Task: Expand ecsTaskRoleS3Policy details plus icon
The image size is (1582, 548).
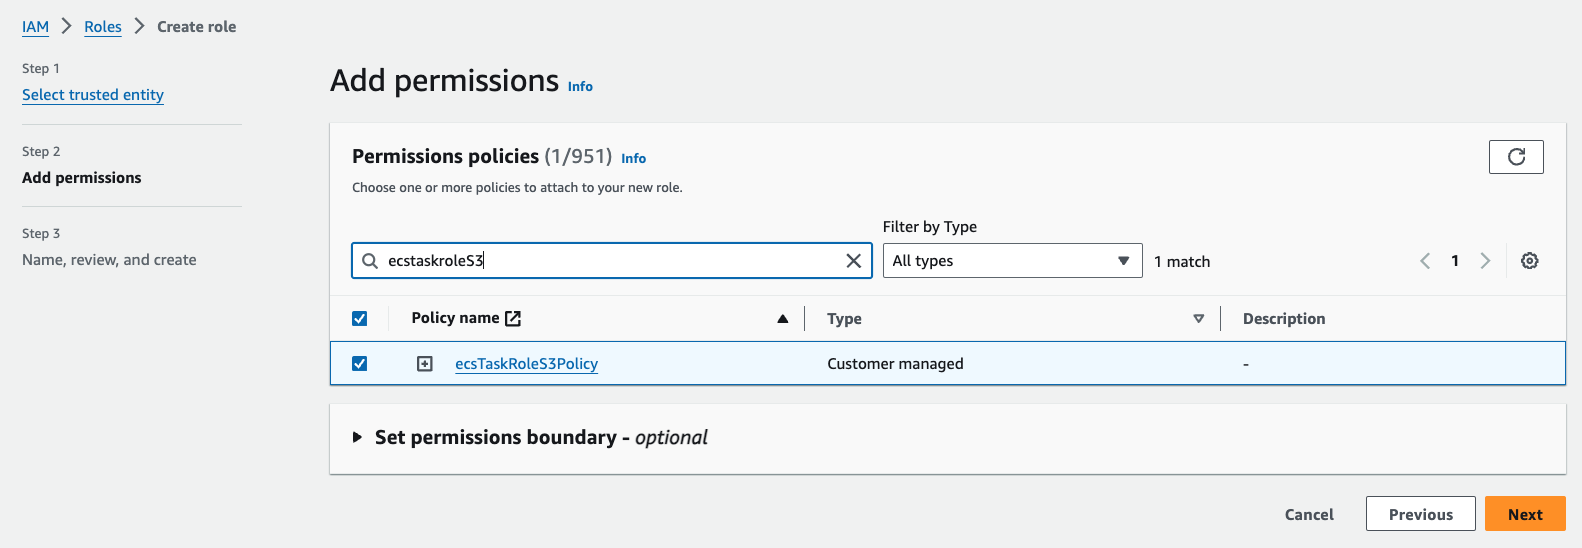Action: 425,364
